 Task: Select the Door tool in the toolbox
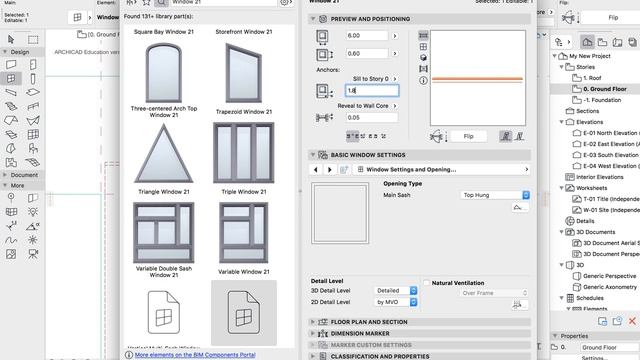(33, 64)
